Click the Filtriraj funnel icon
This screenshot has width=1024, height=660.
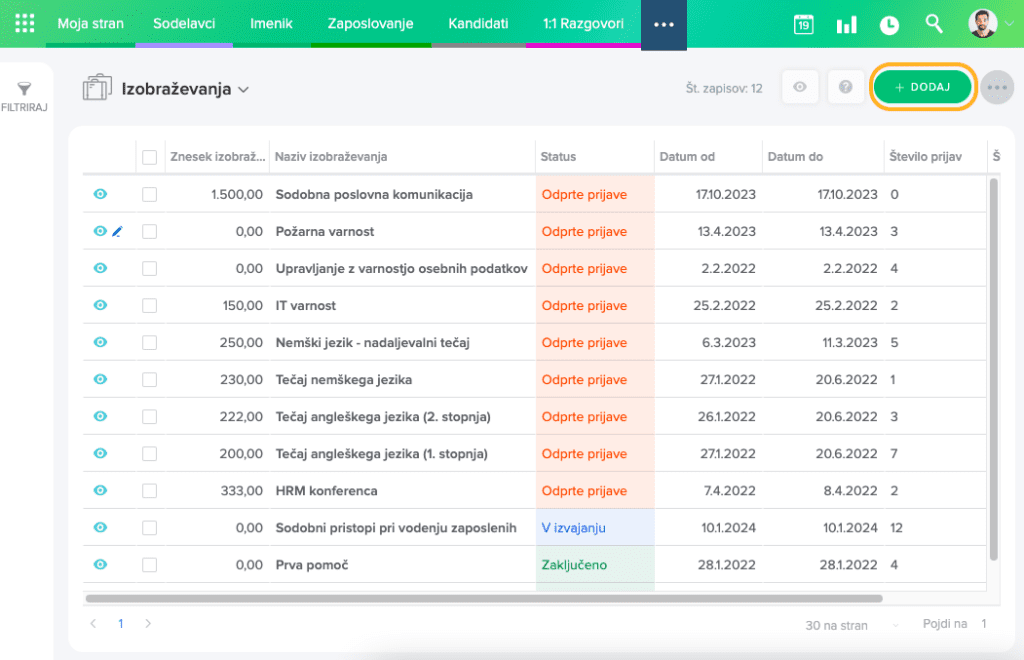point(25,90)
